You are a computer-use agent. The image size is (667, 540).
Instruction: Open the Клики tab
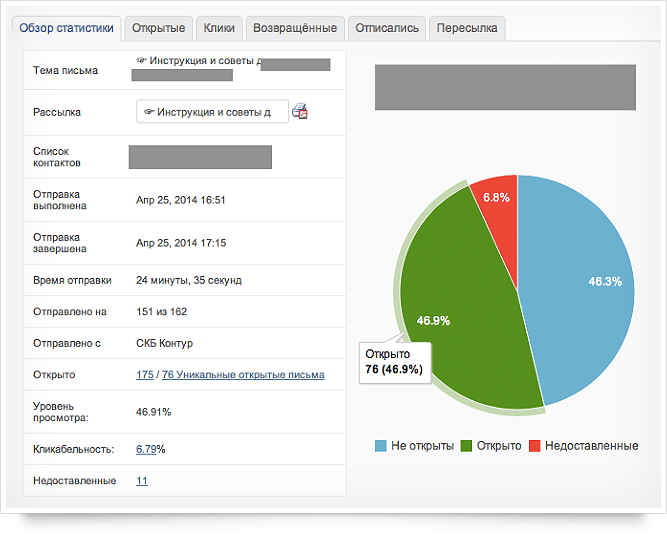click(x=219, y=28)
